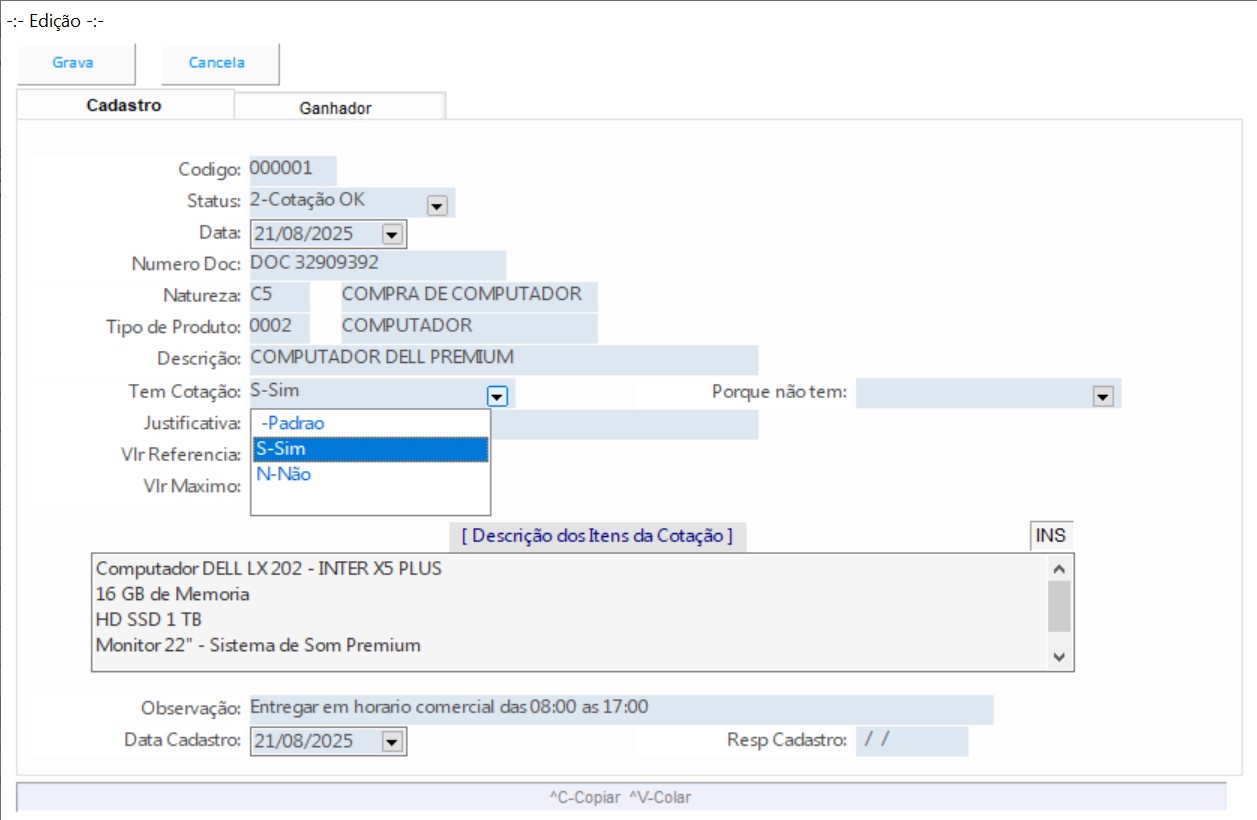This screenshot has height=820, width=1257.
Task: Open the Status dropdown arrow
Action: pyautogui.click(x=437, y=205)
